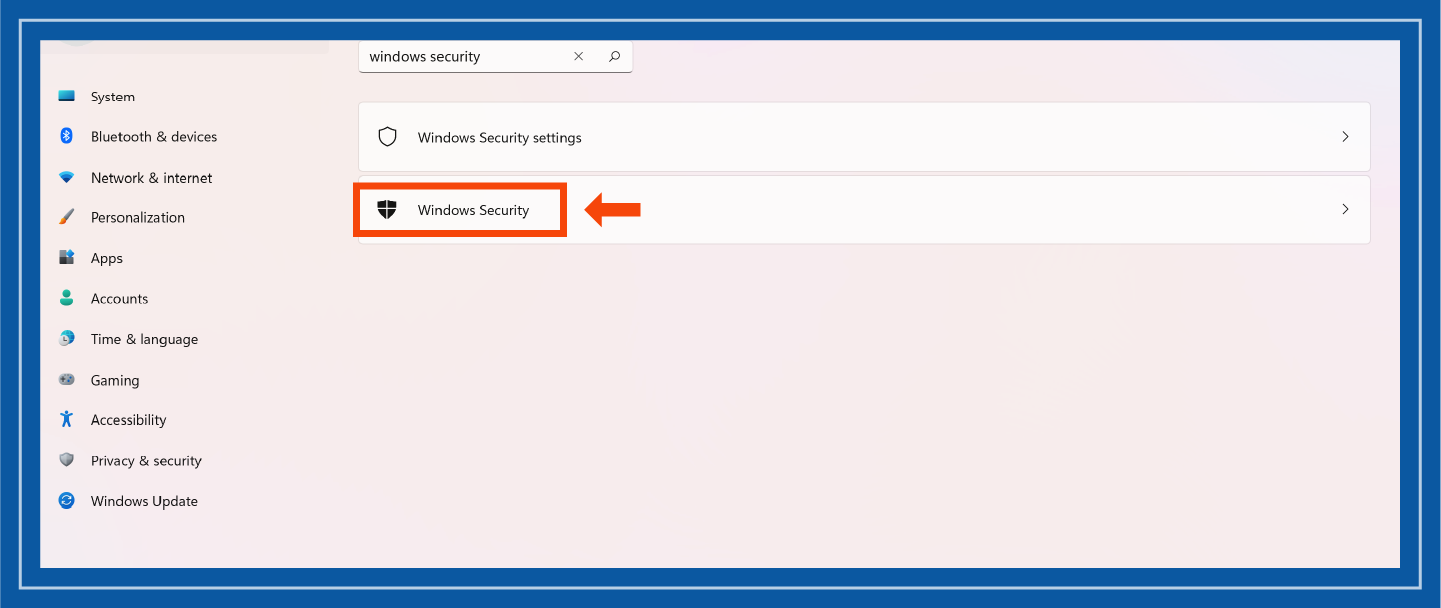Click the System monitor icon
The image size is (1441, 608).
(x=67, y=96)
